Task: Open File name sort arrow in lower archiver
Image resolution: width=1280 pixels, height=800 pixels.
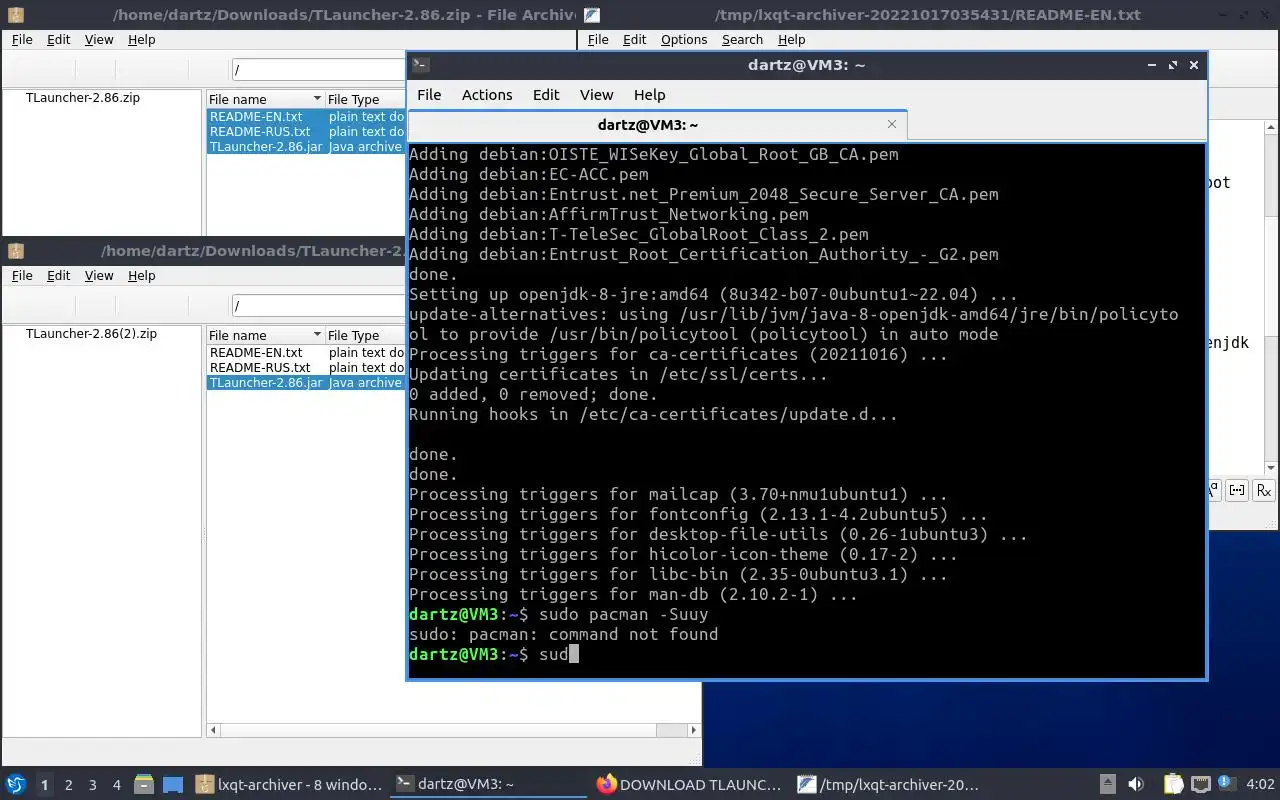Action: point(317,335)
